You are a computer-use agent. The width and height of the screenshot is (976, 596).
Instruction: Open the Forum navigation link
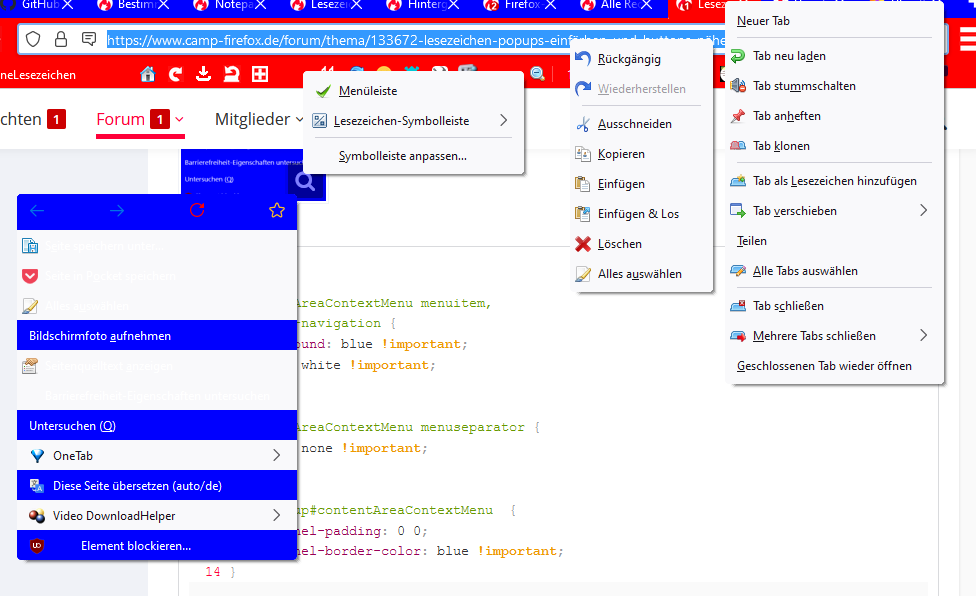point(121,119)
